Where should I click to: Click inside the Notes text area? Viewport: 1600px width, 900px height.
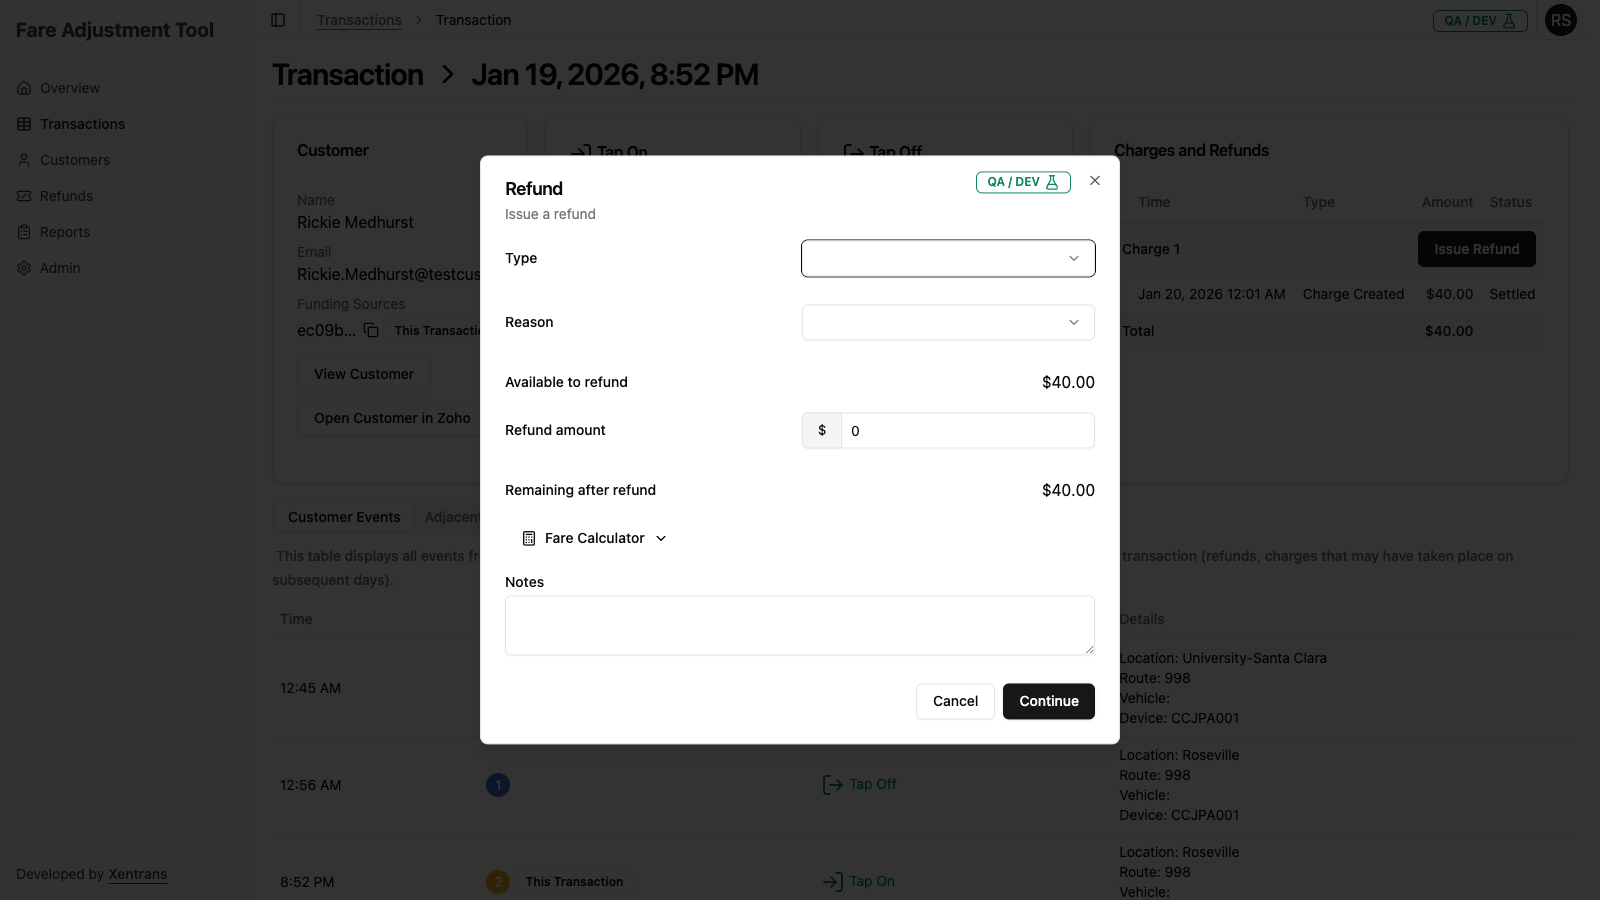point(799,624)
